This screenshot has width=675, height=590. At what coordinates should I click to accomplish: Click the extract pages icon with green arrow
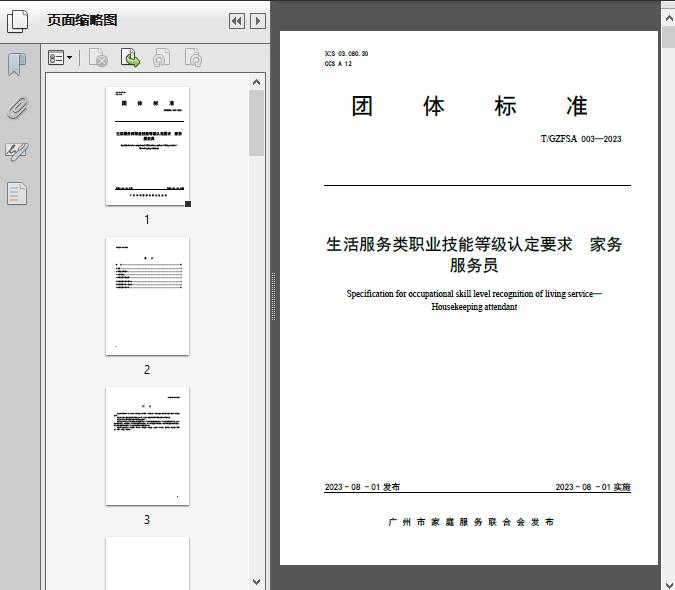[x=130, y=59]
